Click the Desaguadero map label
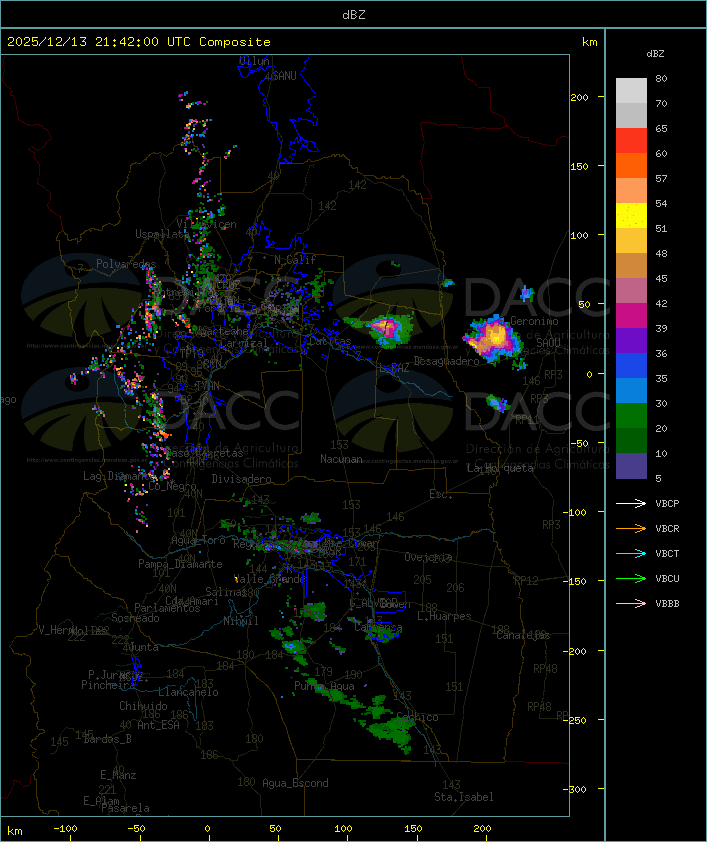707x842 pixels. point(447,361)
